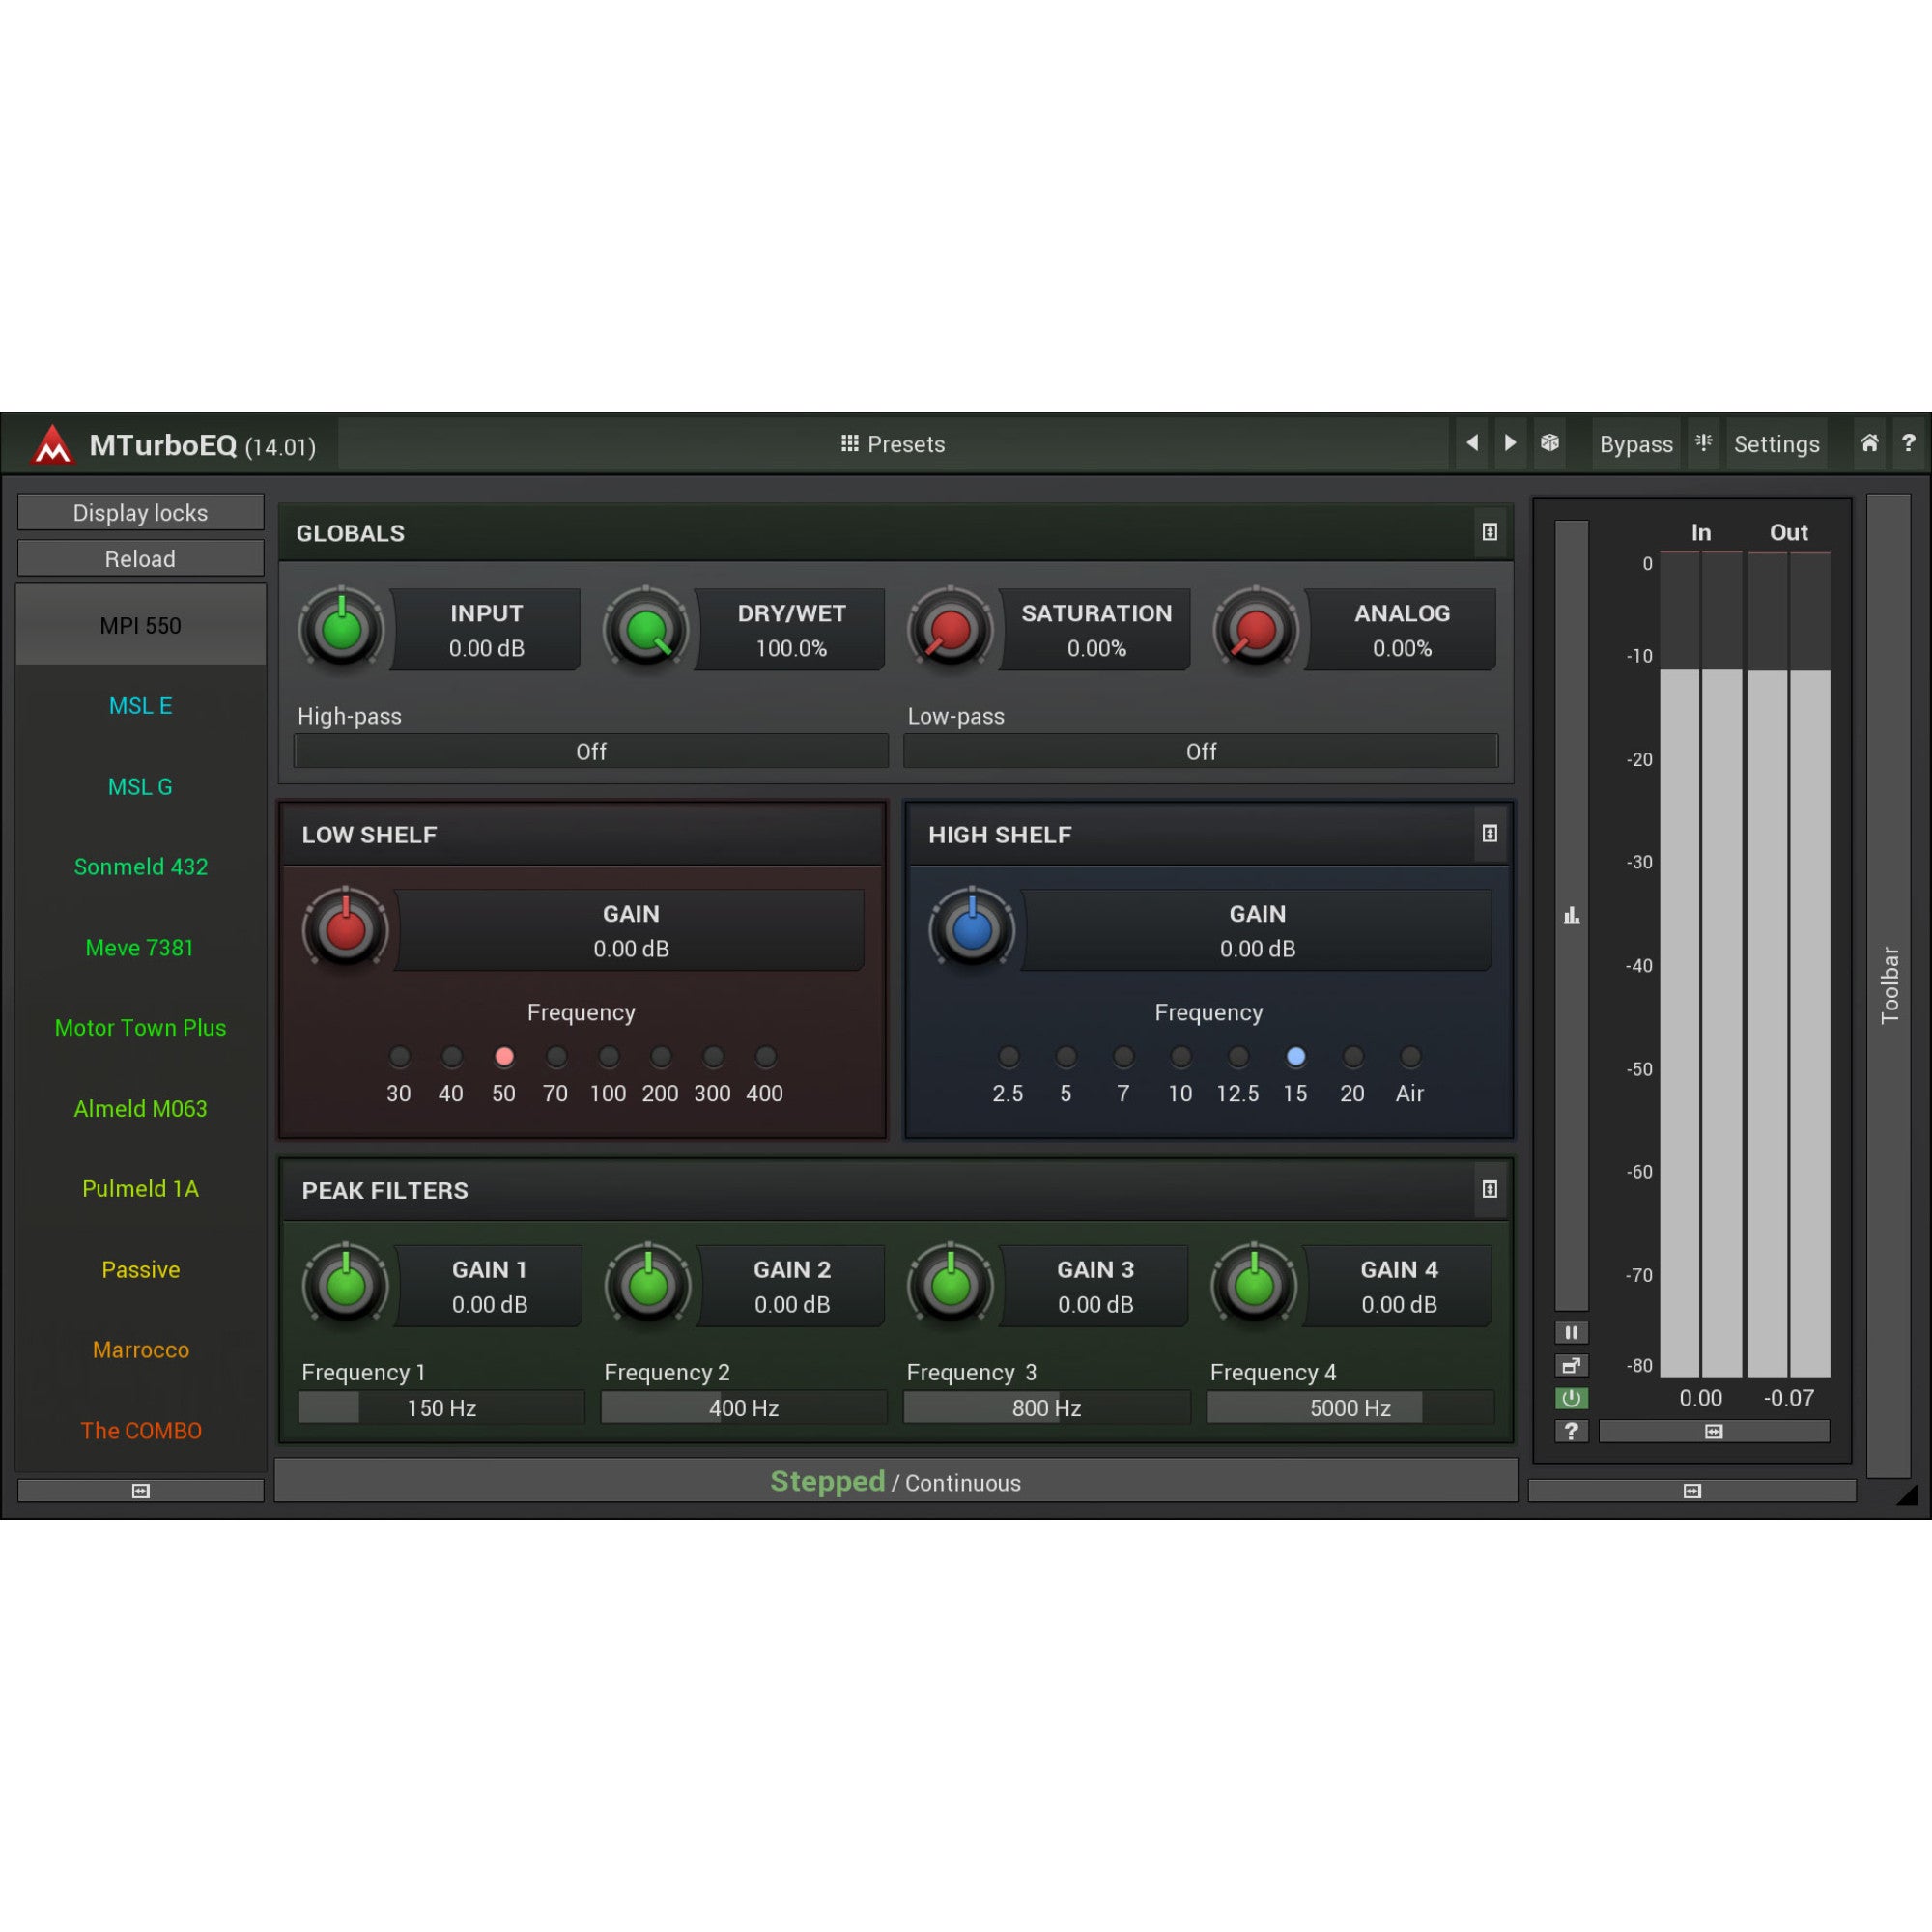1932x1932 pixels.
Task: Pause the meters with the pause icon
Action: pyautogui.click(x=1571, y=1333)
